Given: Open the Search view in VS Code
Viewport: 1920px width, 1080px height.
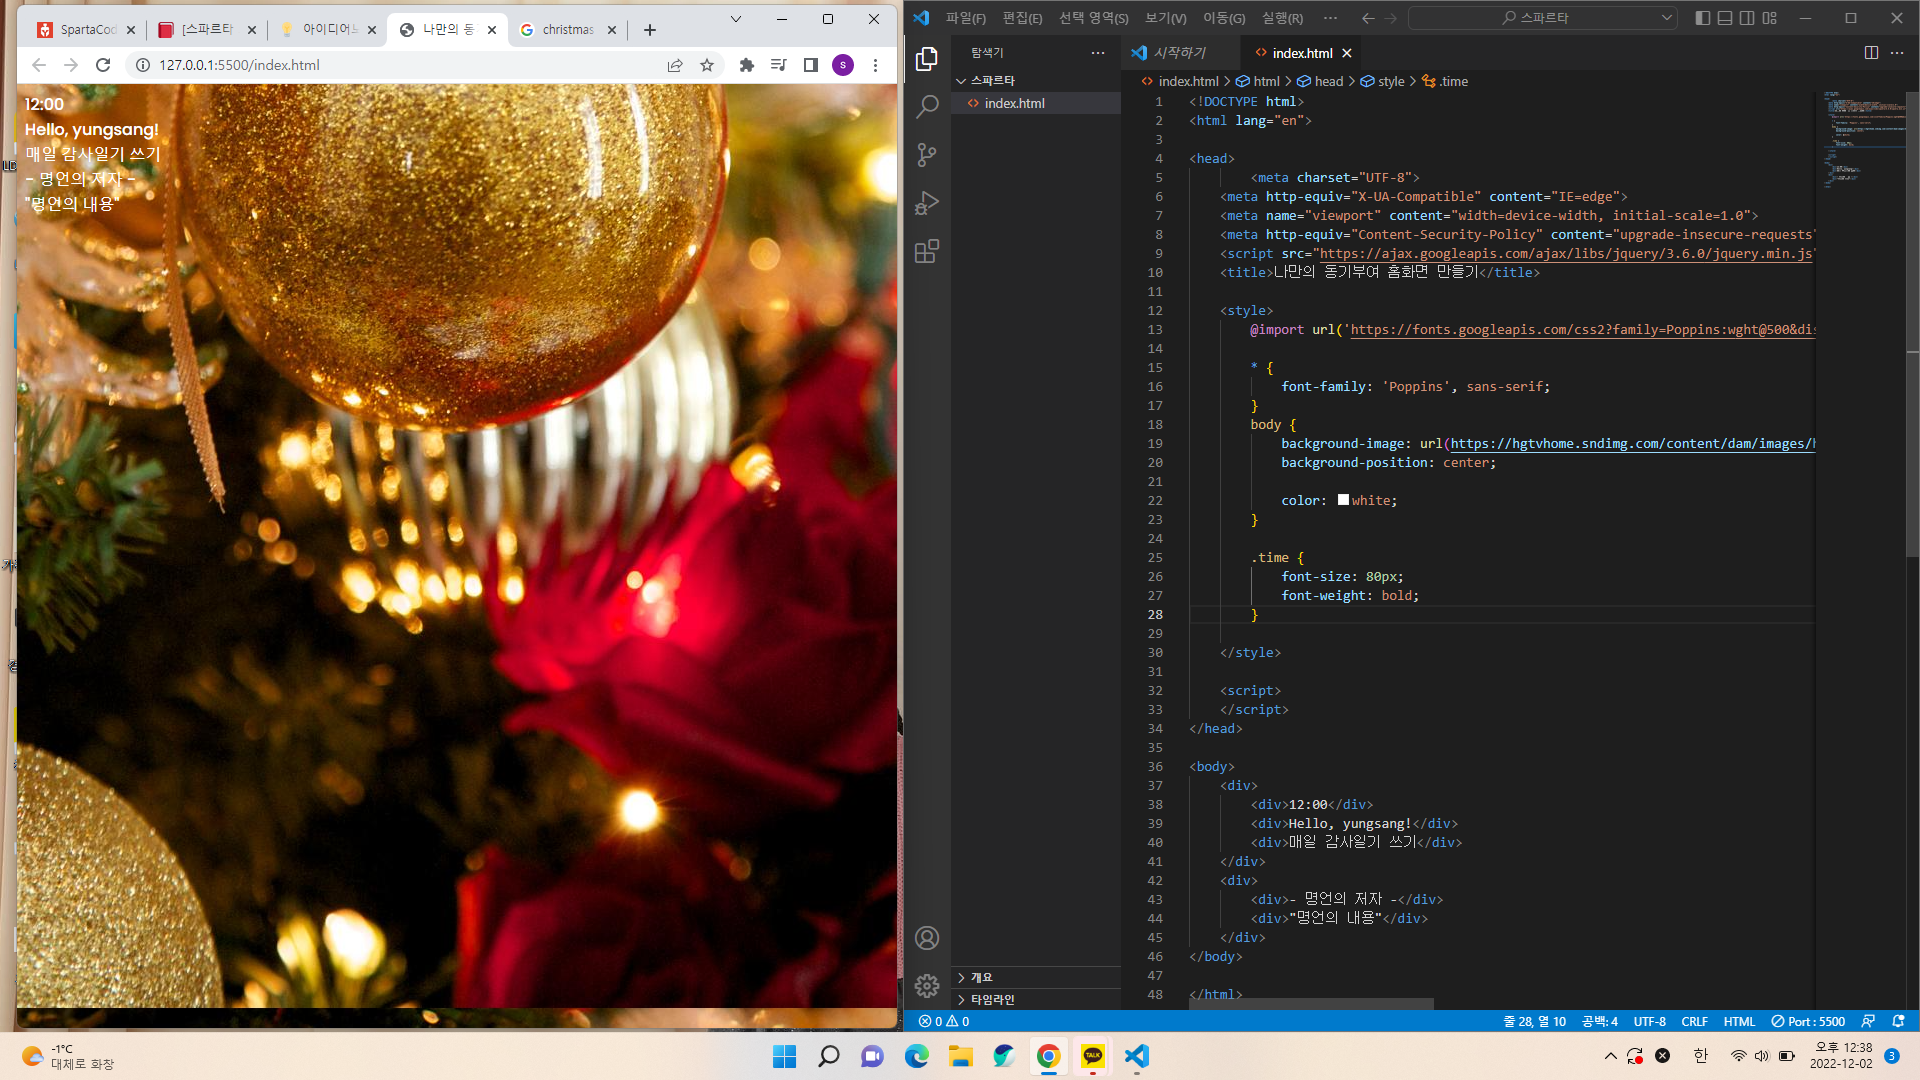Looking at the screenshot, I should click(927, 107).
